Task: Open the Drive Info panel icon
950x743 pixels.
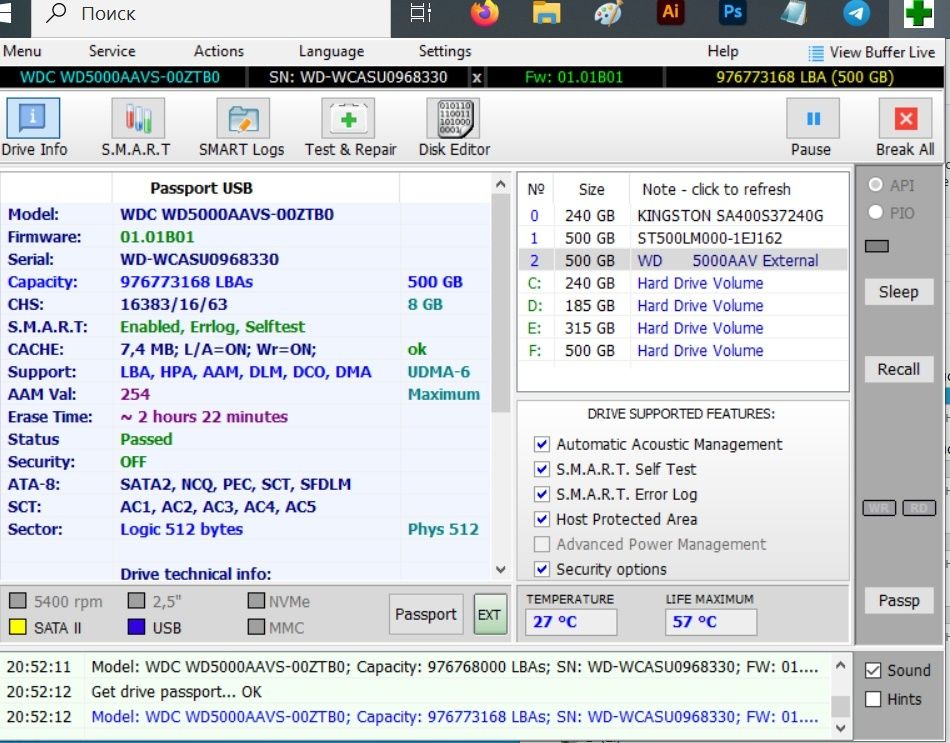Action: [33, 119]
